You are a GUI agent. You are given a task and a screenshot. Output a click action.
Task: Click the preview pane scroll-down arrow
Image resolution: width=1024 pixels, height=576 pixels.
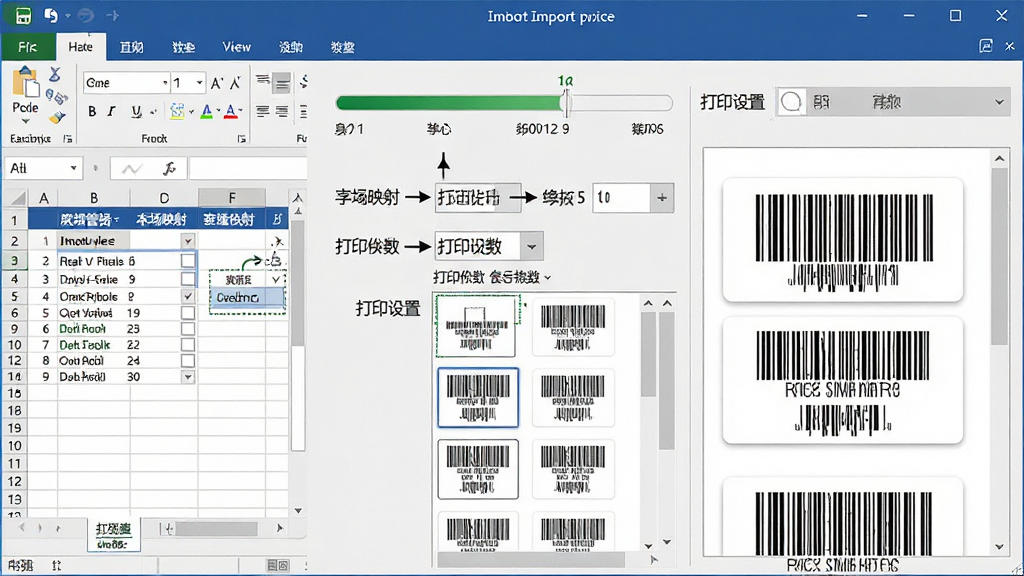tap(999, 547)
